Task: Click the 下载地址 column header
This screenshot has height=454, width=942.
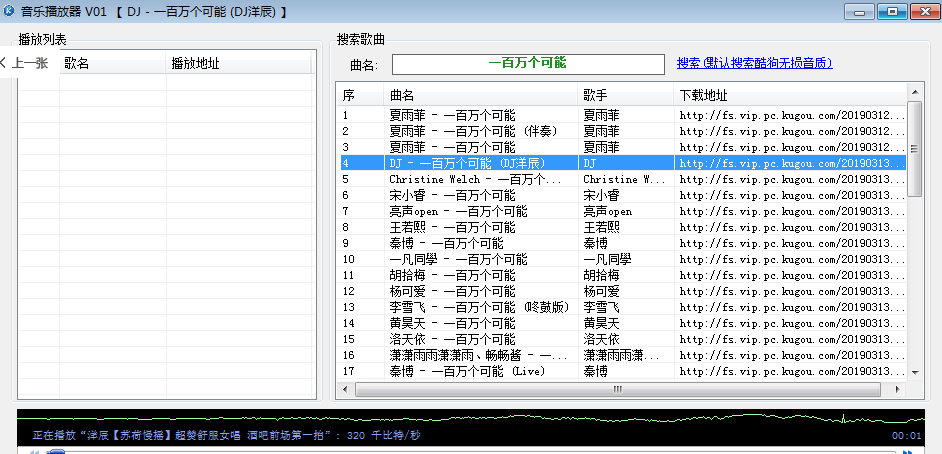Action: pos(790,95)
